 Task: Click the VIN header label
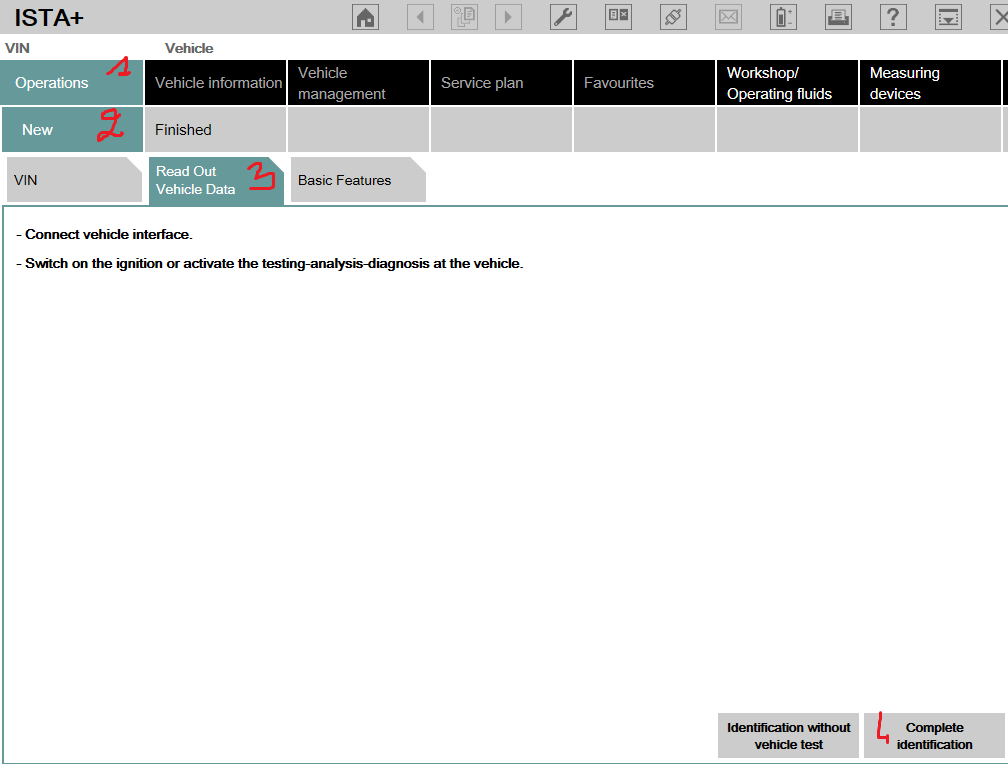(x=17, y=48)
